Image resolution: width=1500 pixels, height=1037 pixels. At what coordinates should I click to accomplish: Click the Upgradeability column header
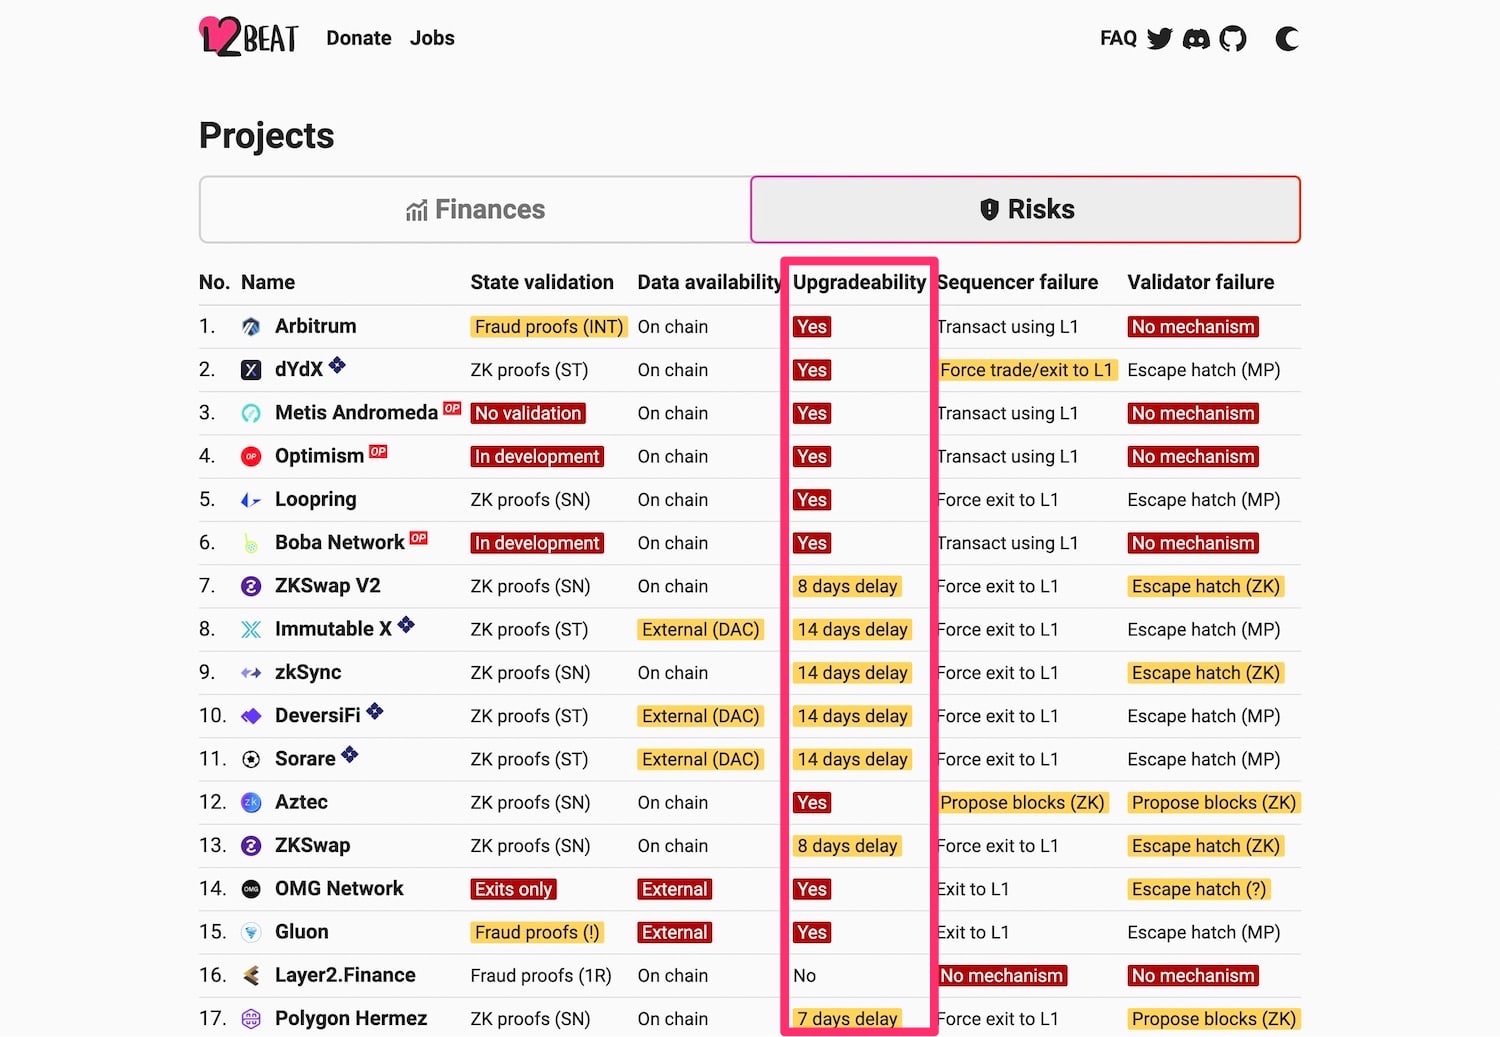[859, 282]
